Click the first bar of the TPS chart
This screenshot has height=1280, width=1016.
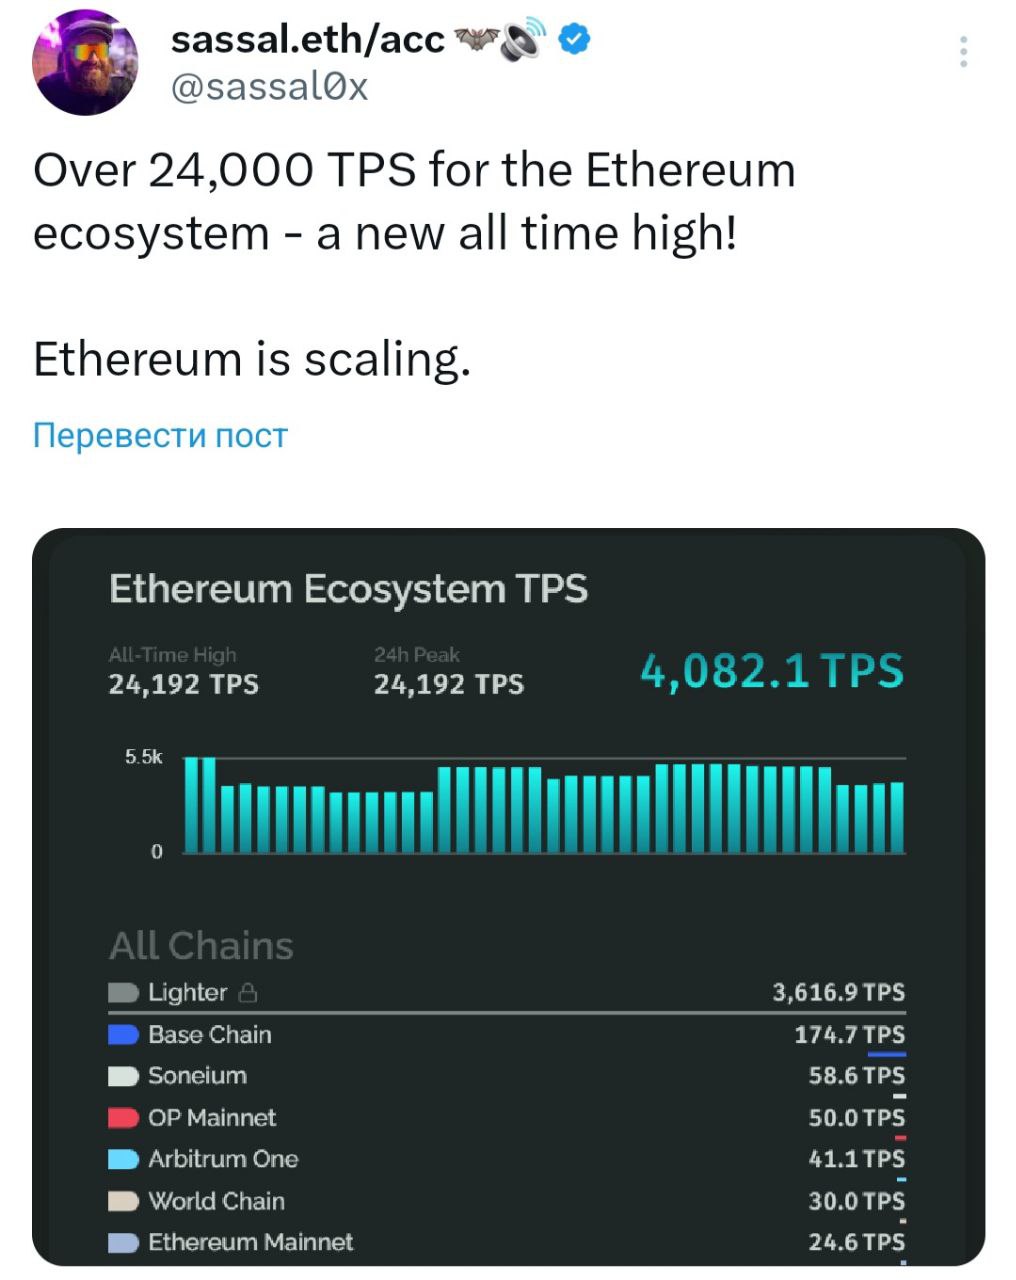point(191,805)
